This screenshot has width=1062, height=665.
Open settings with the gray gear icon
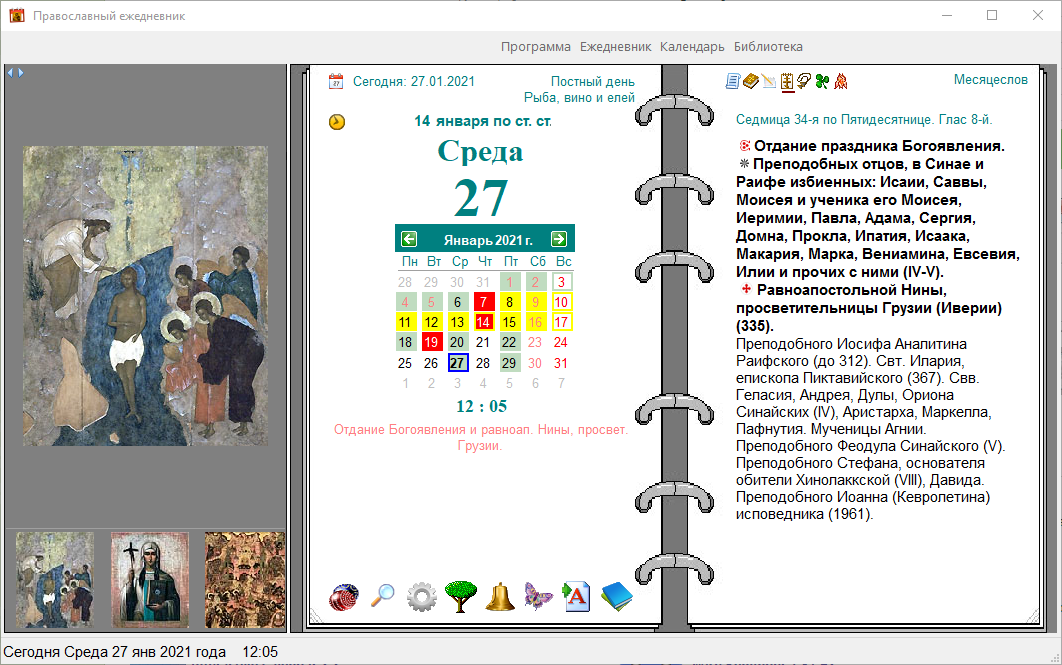coord(422,597)
